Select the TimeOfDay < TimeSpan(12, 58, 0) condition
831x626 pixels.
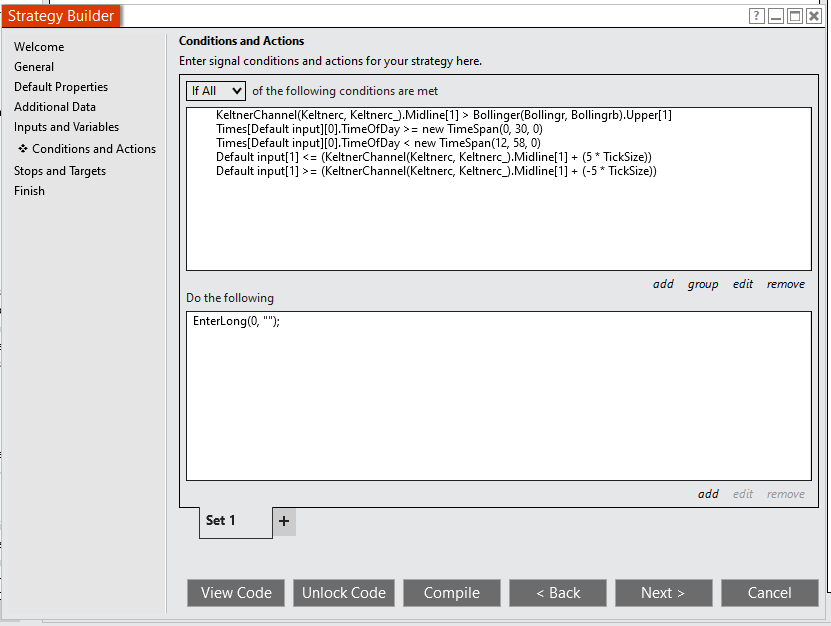tap(378, 143)
